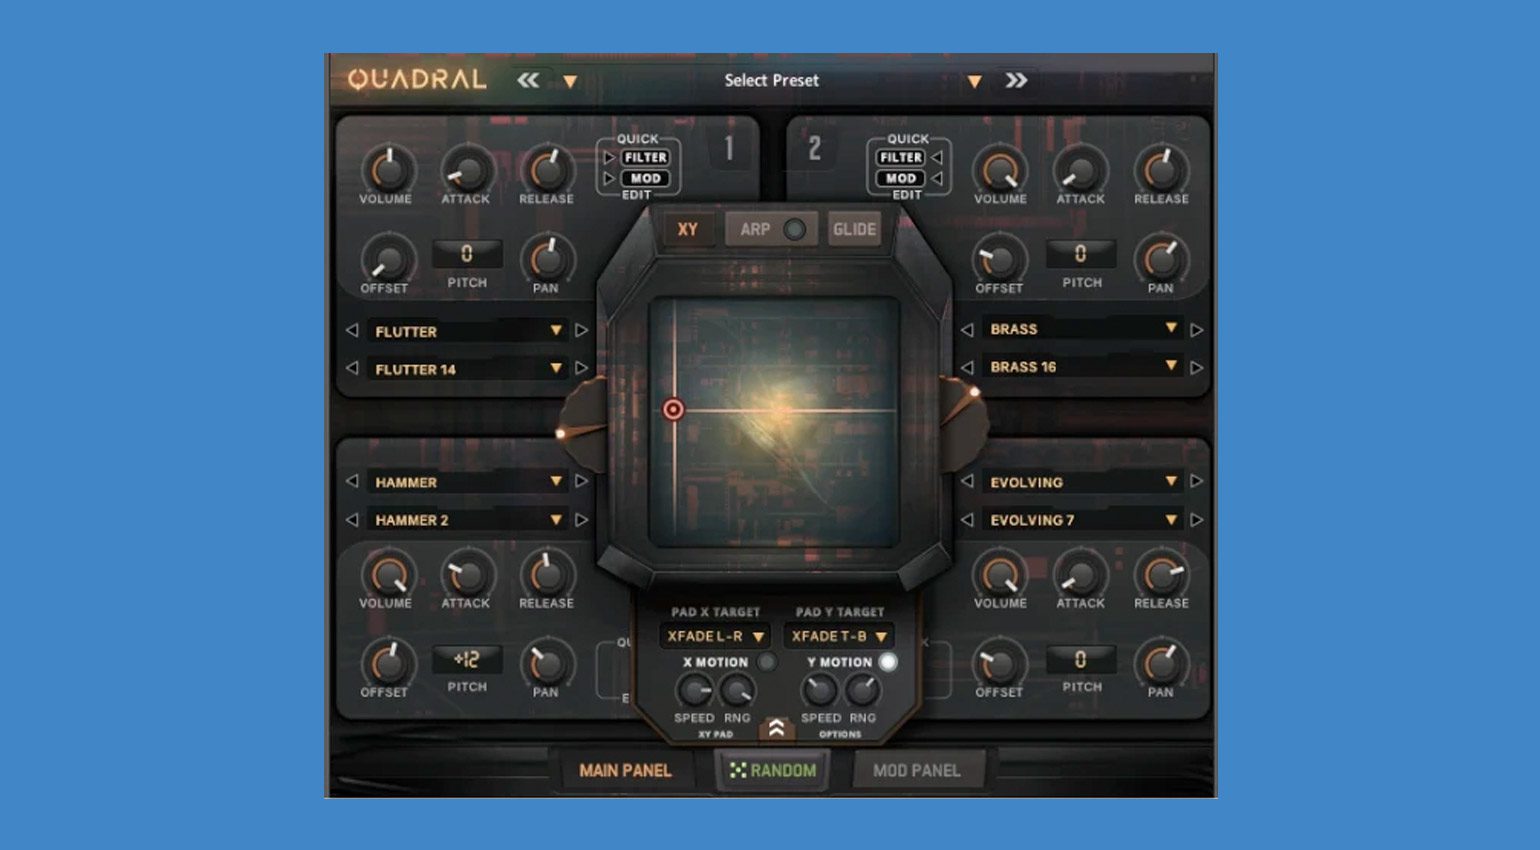Click Hammer layer Pitch value +12

[467, 659]
